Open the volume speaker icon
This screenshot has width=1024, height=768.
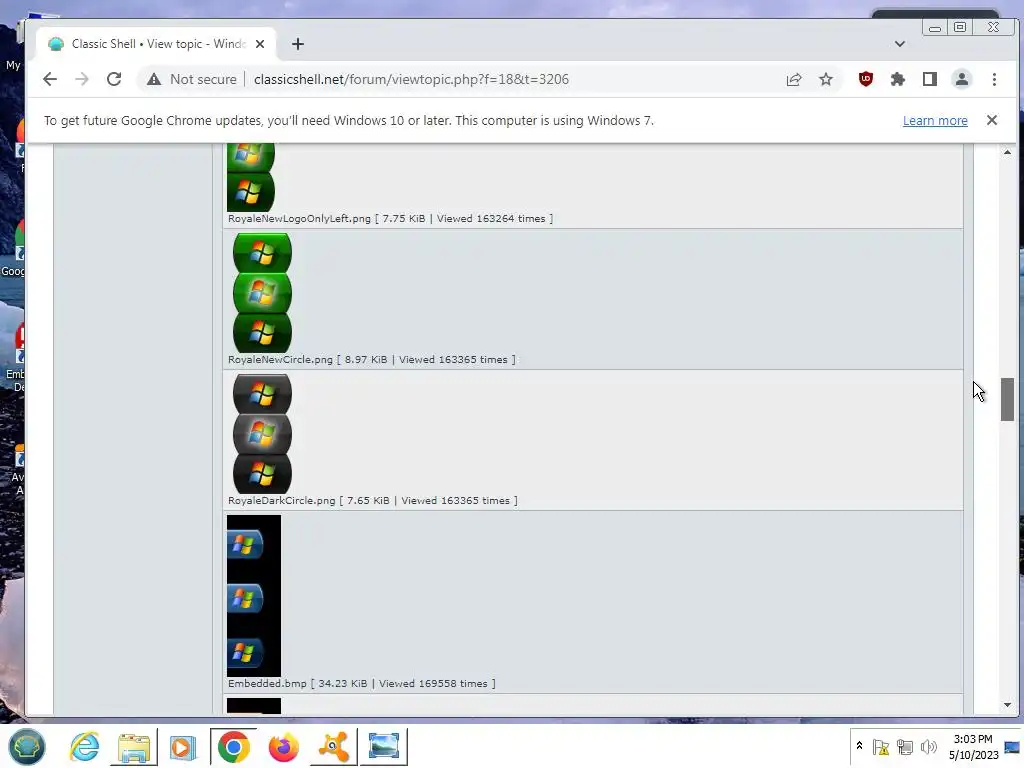click(x=928, y=746)
